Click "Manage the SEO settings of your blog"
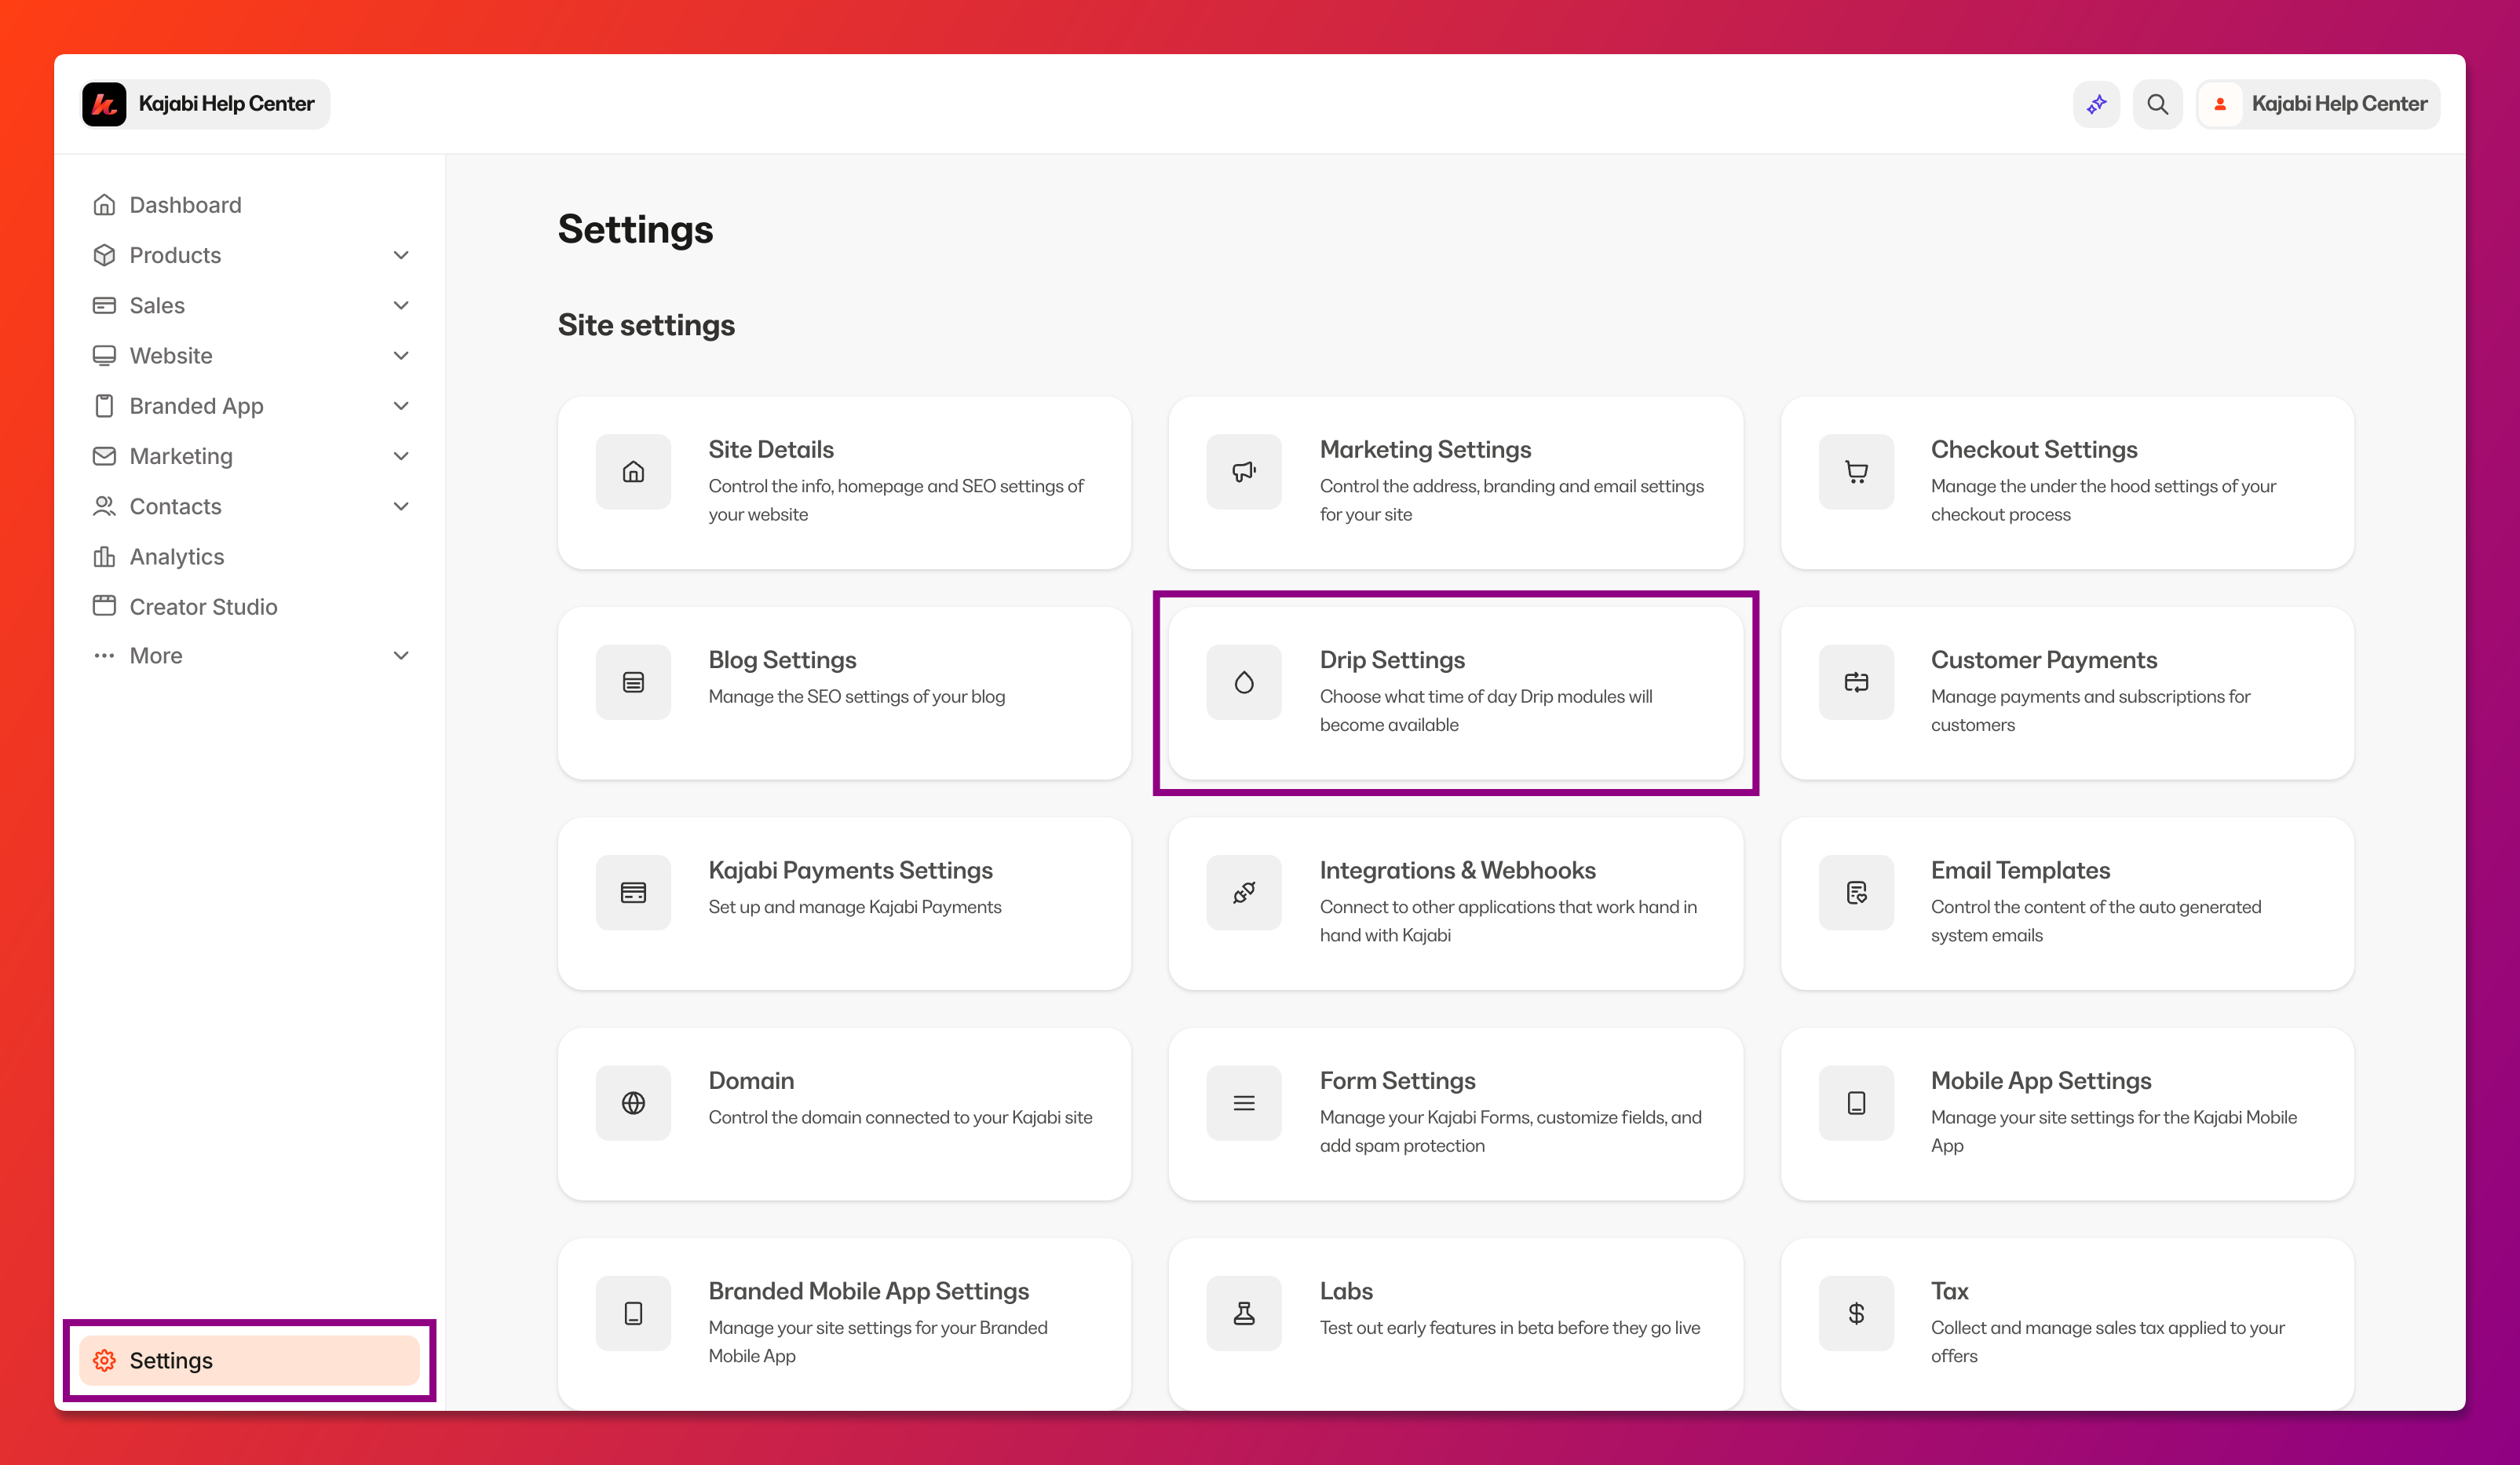This screenshot has width=2520, height=1465. point(857,696)
